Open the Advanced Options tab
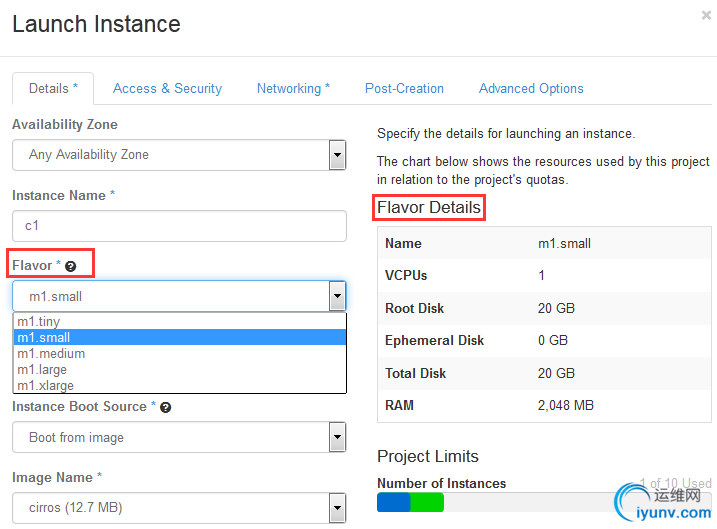 531,88
